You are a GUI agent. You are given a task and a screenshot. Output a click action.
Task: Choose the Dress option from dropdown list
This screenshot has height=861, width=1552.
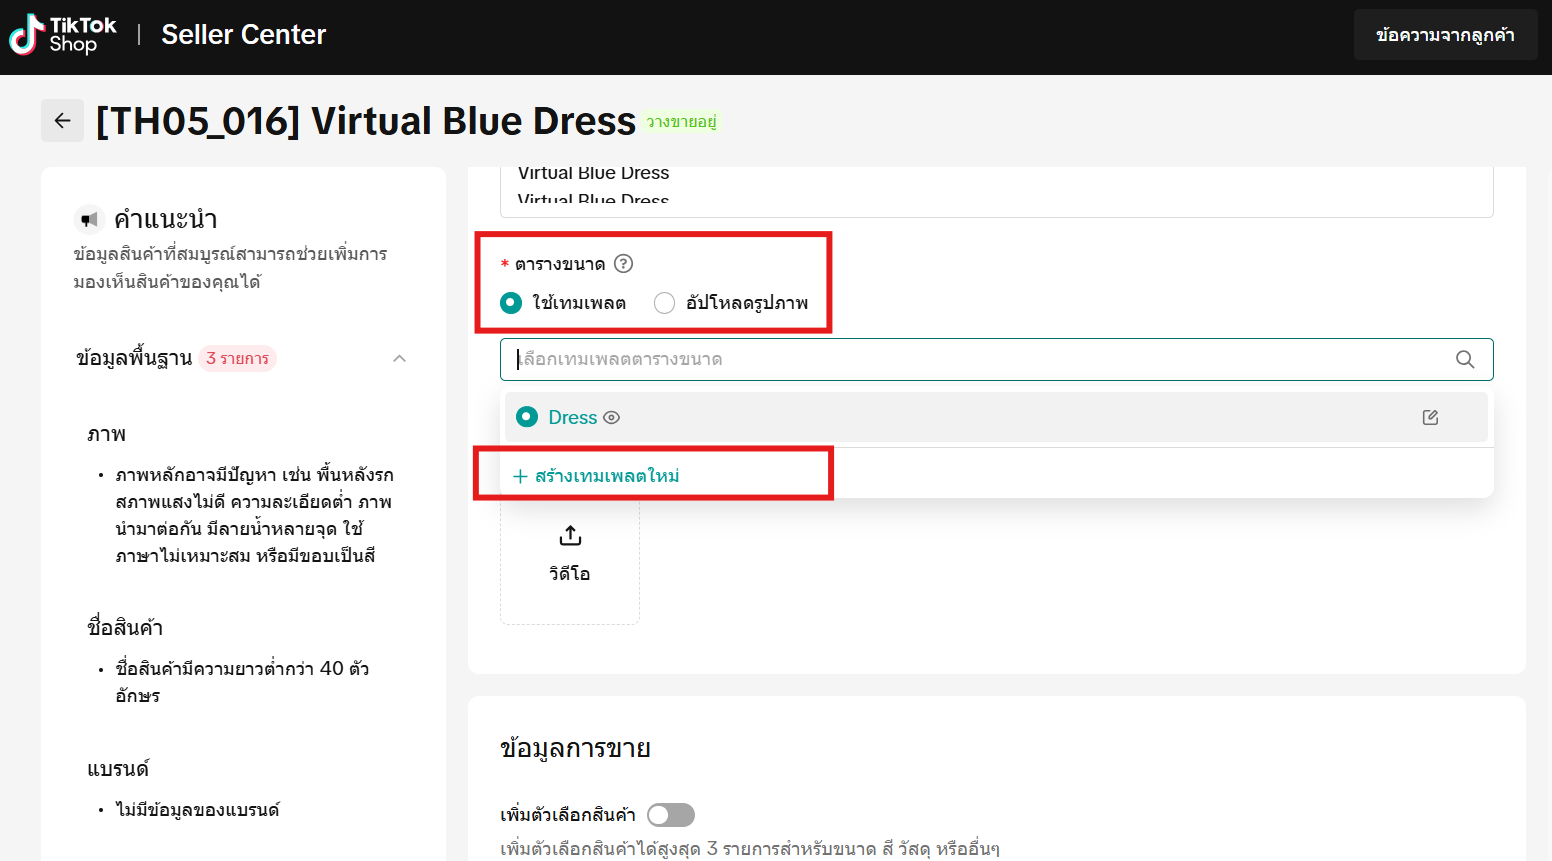(573, 418)
